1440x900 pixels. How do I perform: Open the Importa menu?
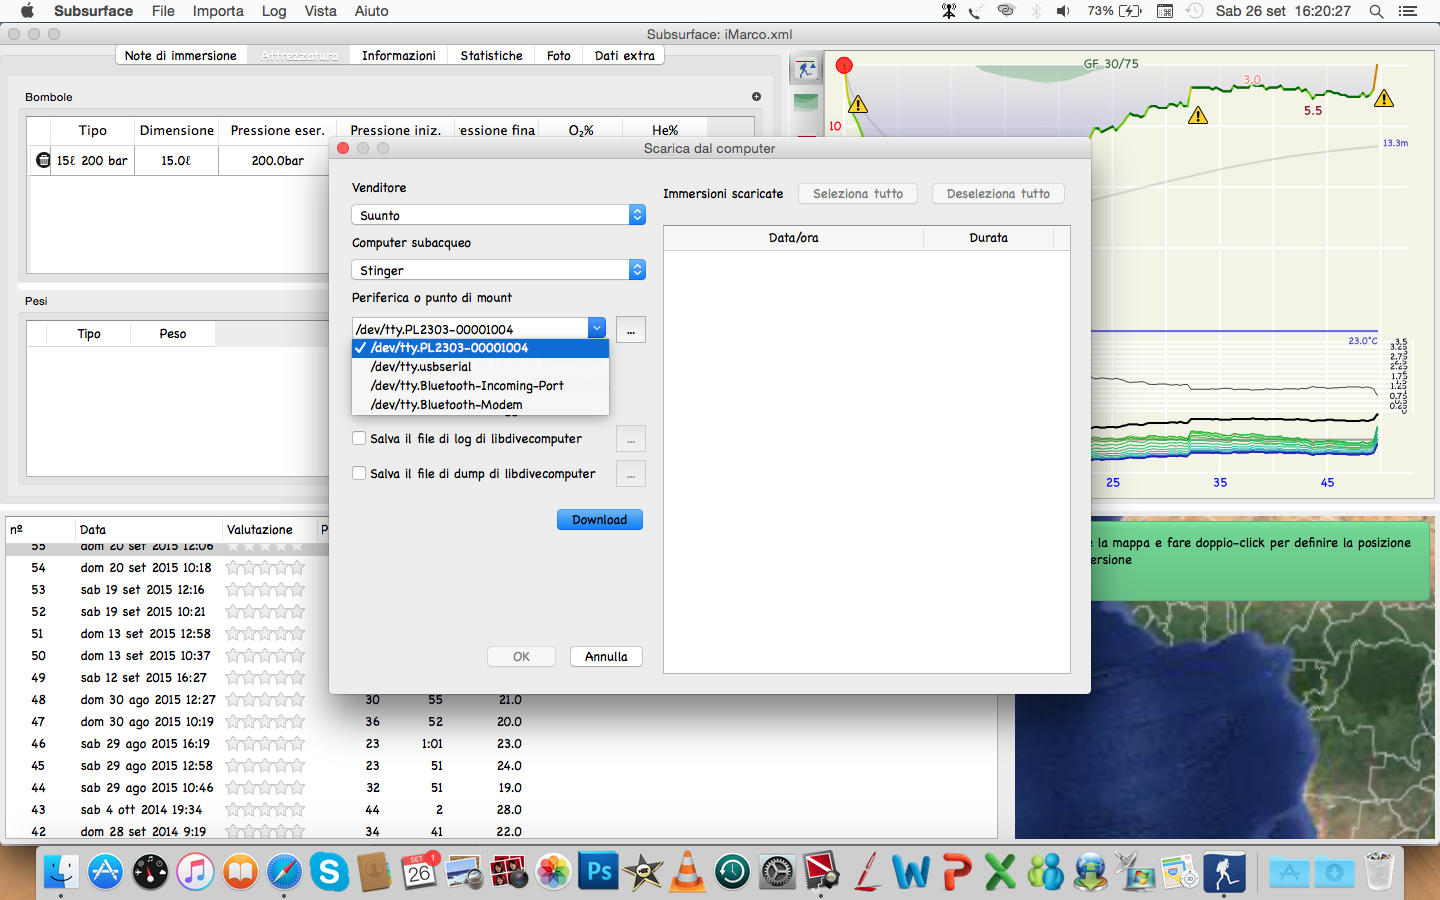pyautogui.click(x=218, y=11)
